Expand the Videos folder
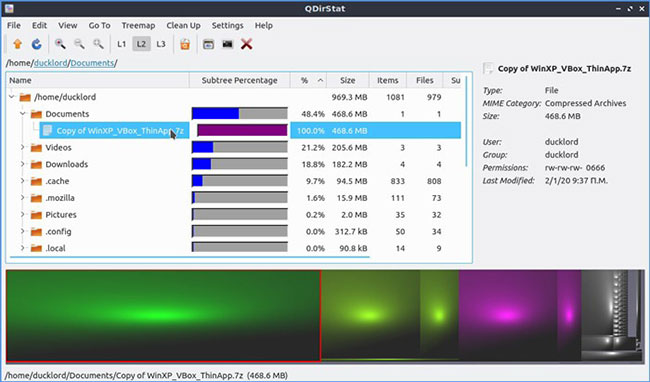This screenshot has height=382, width=650. tap(23, 147)
